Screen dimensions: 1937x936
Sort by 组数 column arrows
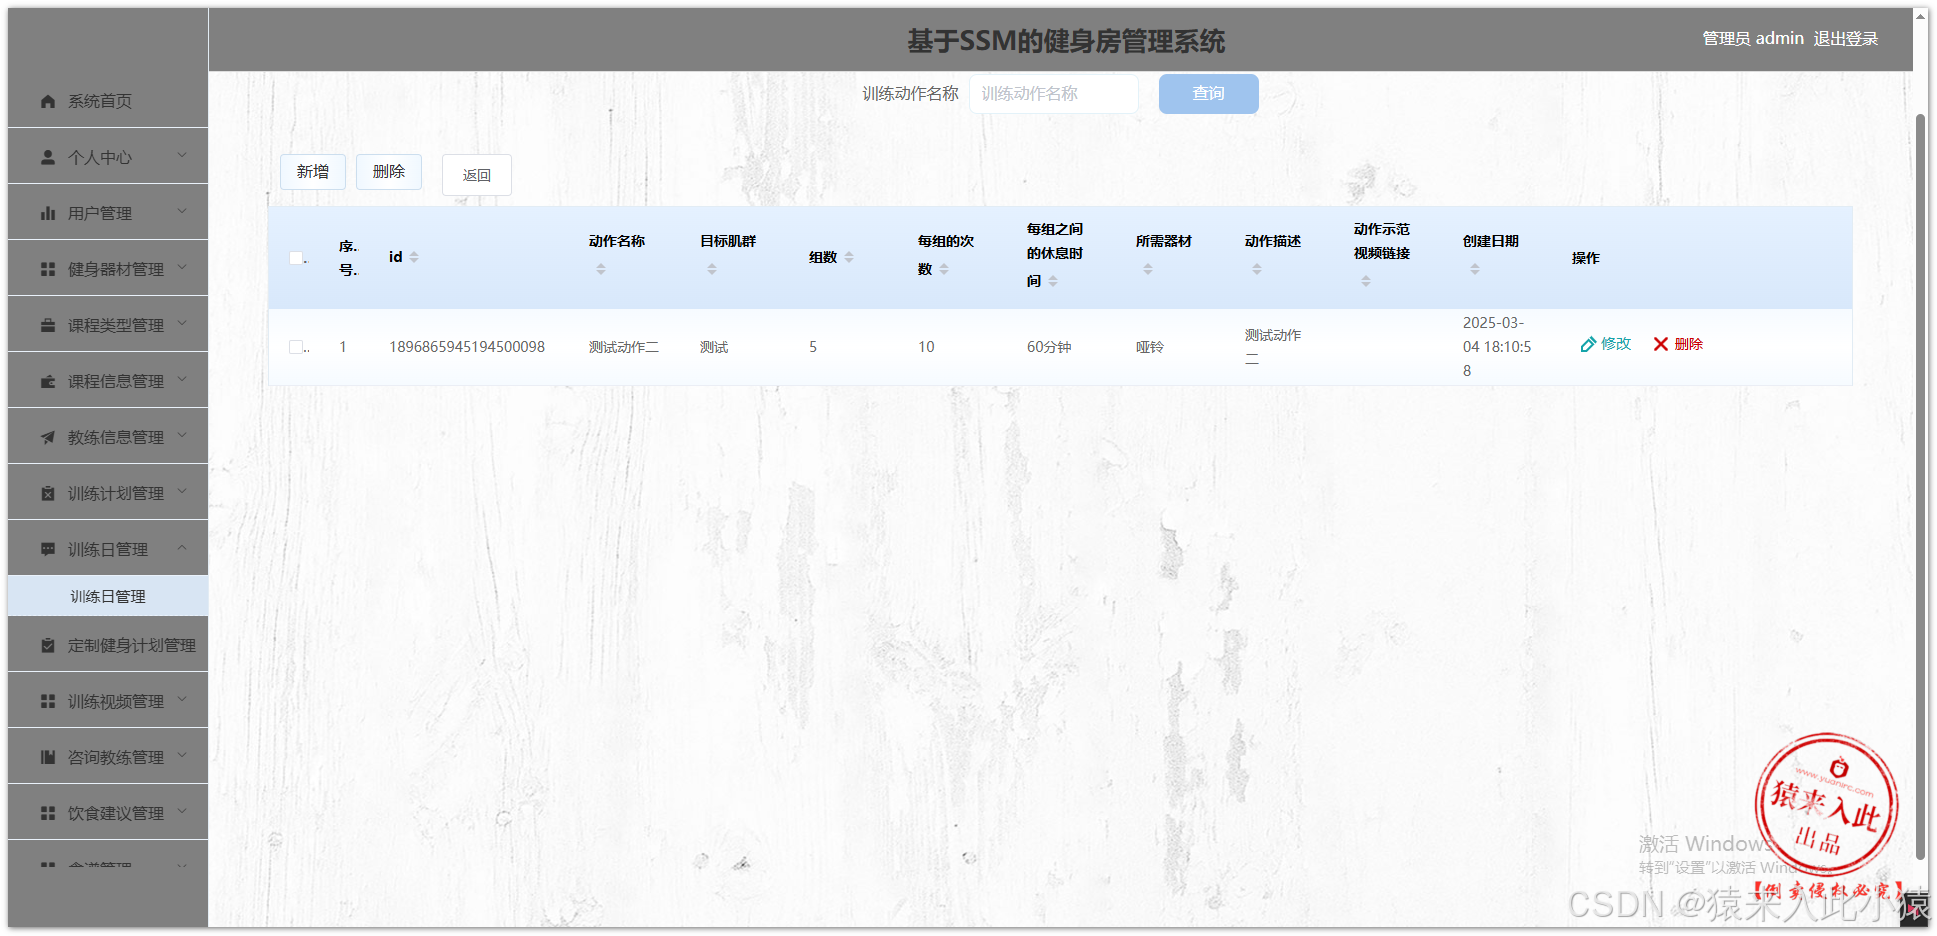coord(849,257)
